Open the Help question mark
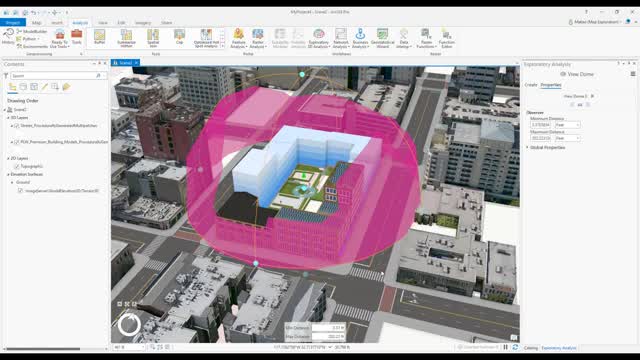 (x=586, y=12)
